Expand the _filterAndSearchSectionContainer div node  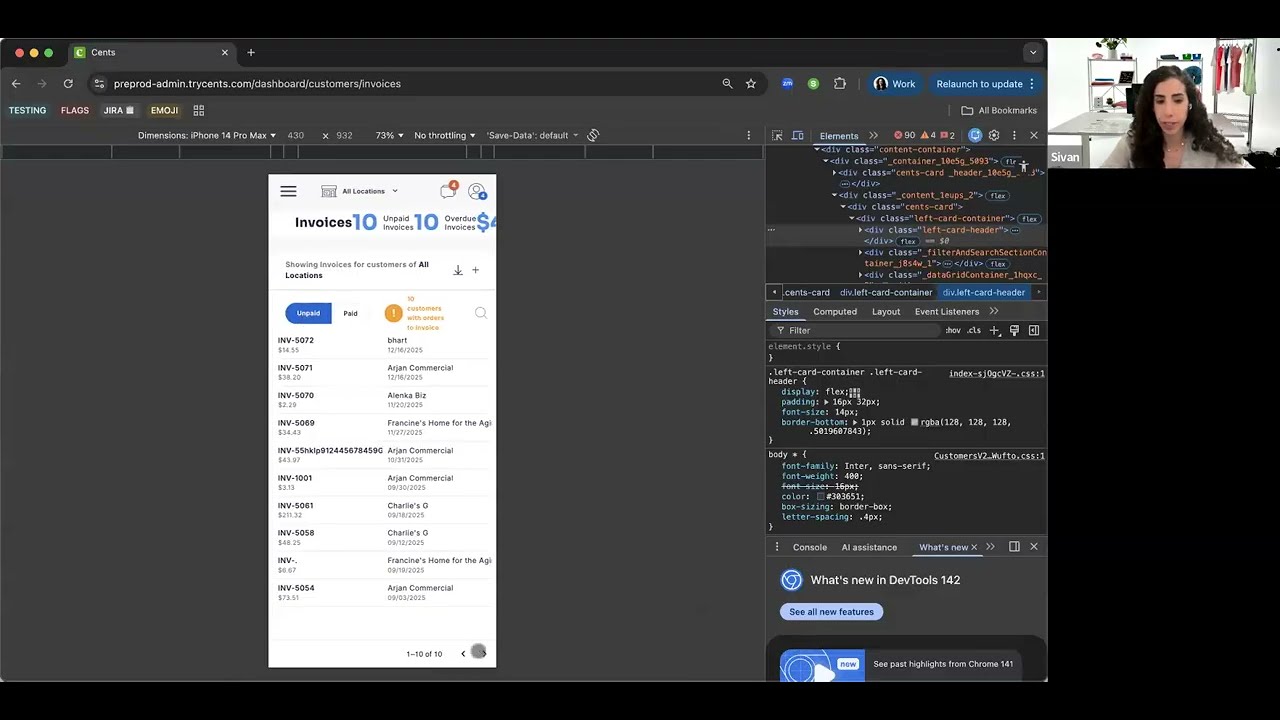[860, 252]
